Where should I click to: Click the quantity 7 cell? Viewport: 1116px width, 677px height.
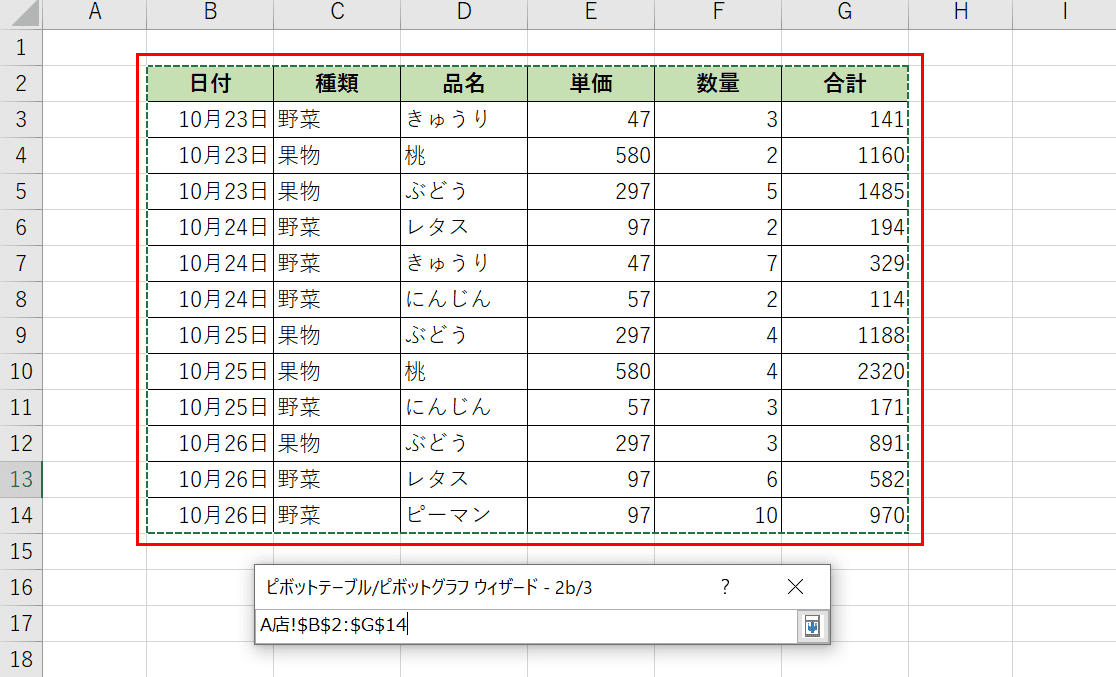718,263
